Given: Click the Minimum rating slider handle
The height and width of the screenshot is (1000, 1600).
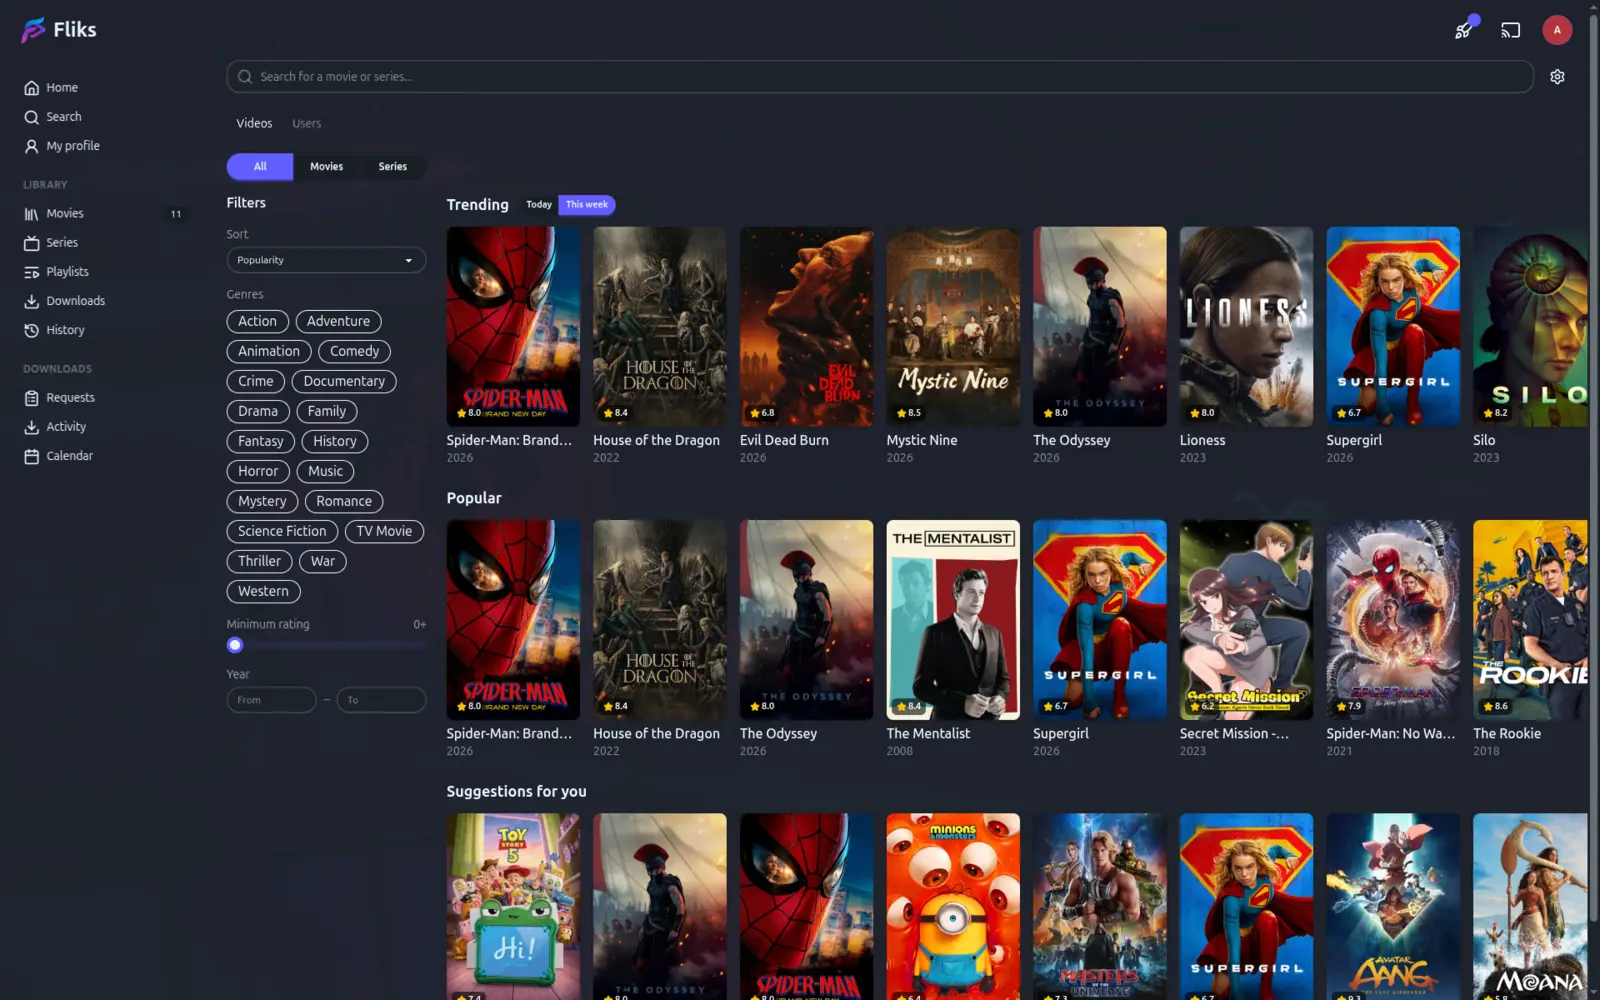Looking at the screenshot, I should pos(235,645).
